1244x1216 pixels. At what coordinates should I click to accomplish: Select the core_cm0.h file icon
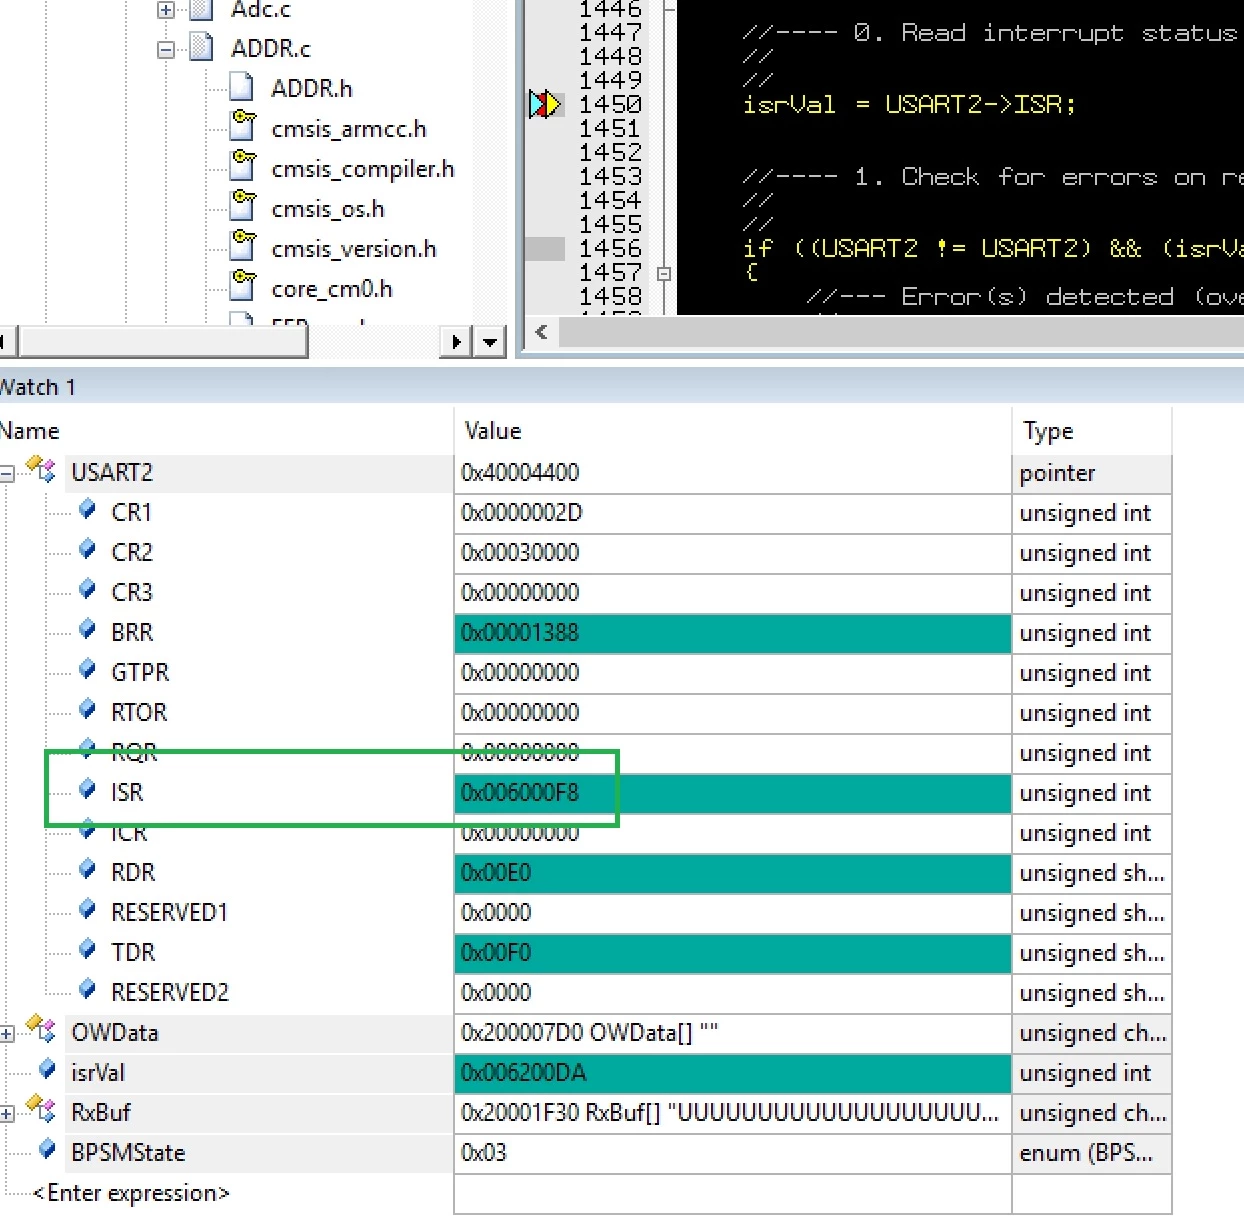pyautogui.click(x=243, y=286)
